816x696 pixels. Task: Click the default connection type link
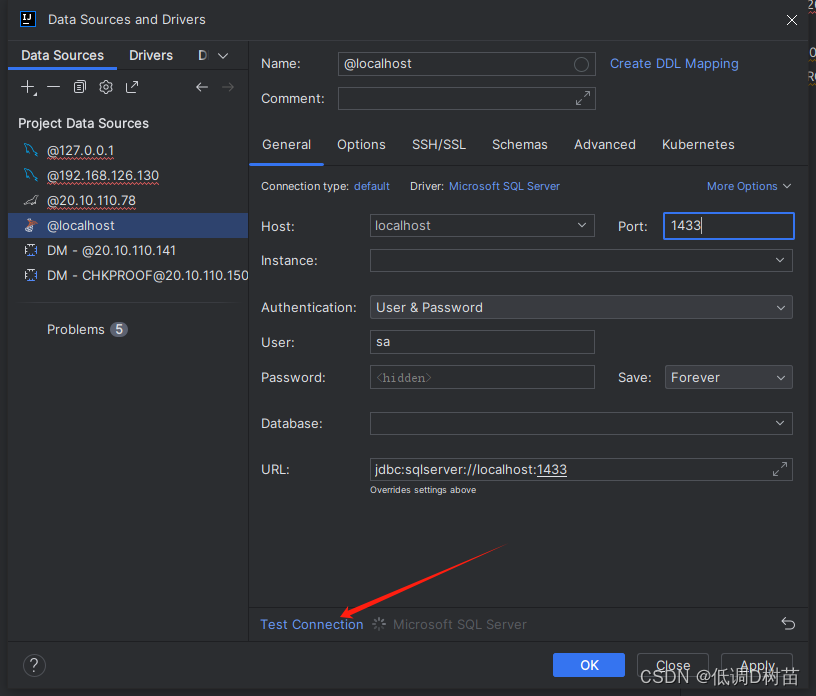pyautogui.click(x=372, y=186)
